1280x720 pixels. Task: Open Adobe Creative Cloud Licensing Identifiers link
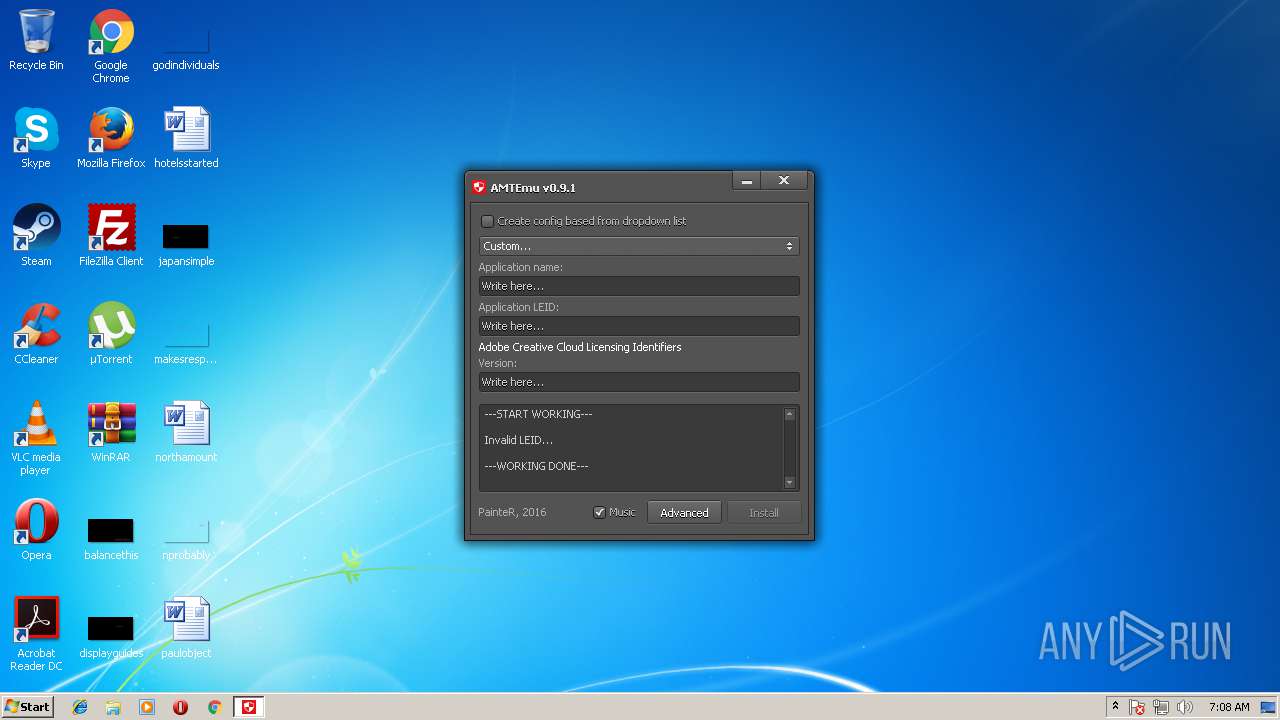click(x=580, y=347)
